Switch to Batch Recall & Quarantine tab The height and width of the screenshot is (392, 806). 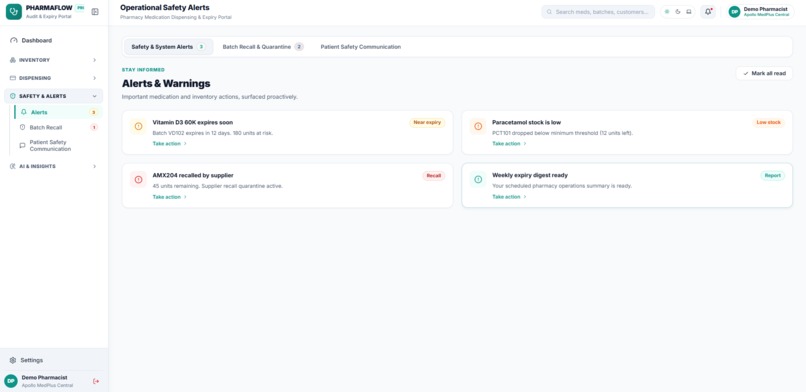coord(263,47)
